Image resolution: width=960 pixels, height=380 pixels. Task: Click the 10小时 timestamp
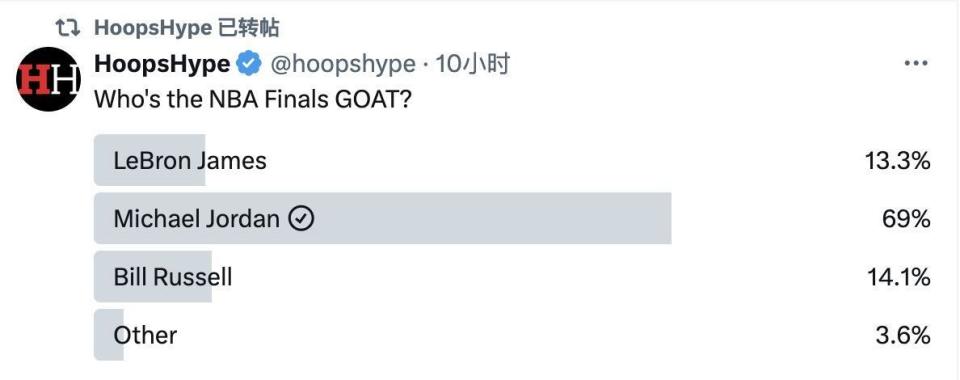[x=472, y=64]
